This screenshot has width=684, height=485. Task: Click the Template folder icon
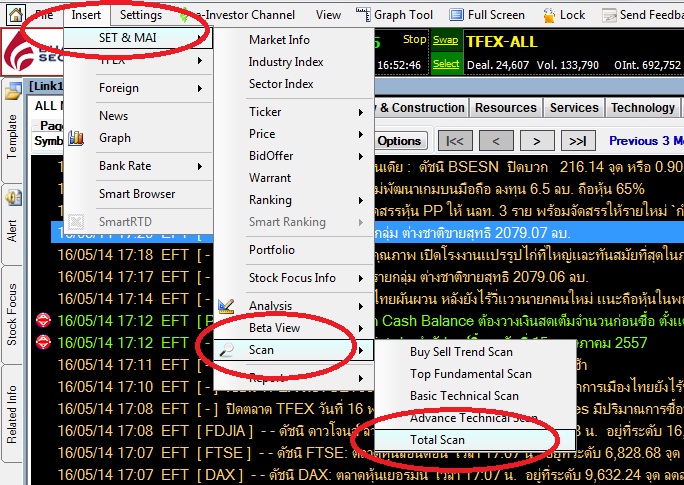tap(13, 91)
